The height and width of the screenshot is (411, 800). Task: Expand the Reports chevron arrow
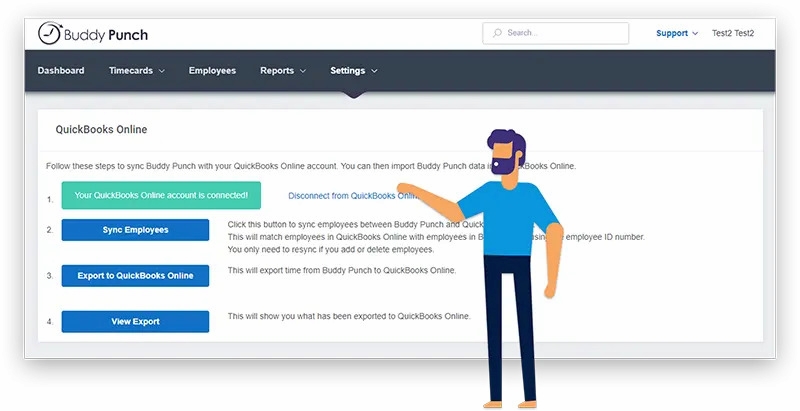point(303,71)
